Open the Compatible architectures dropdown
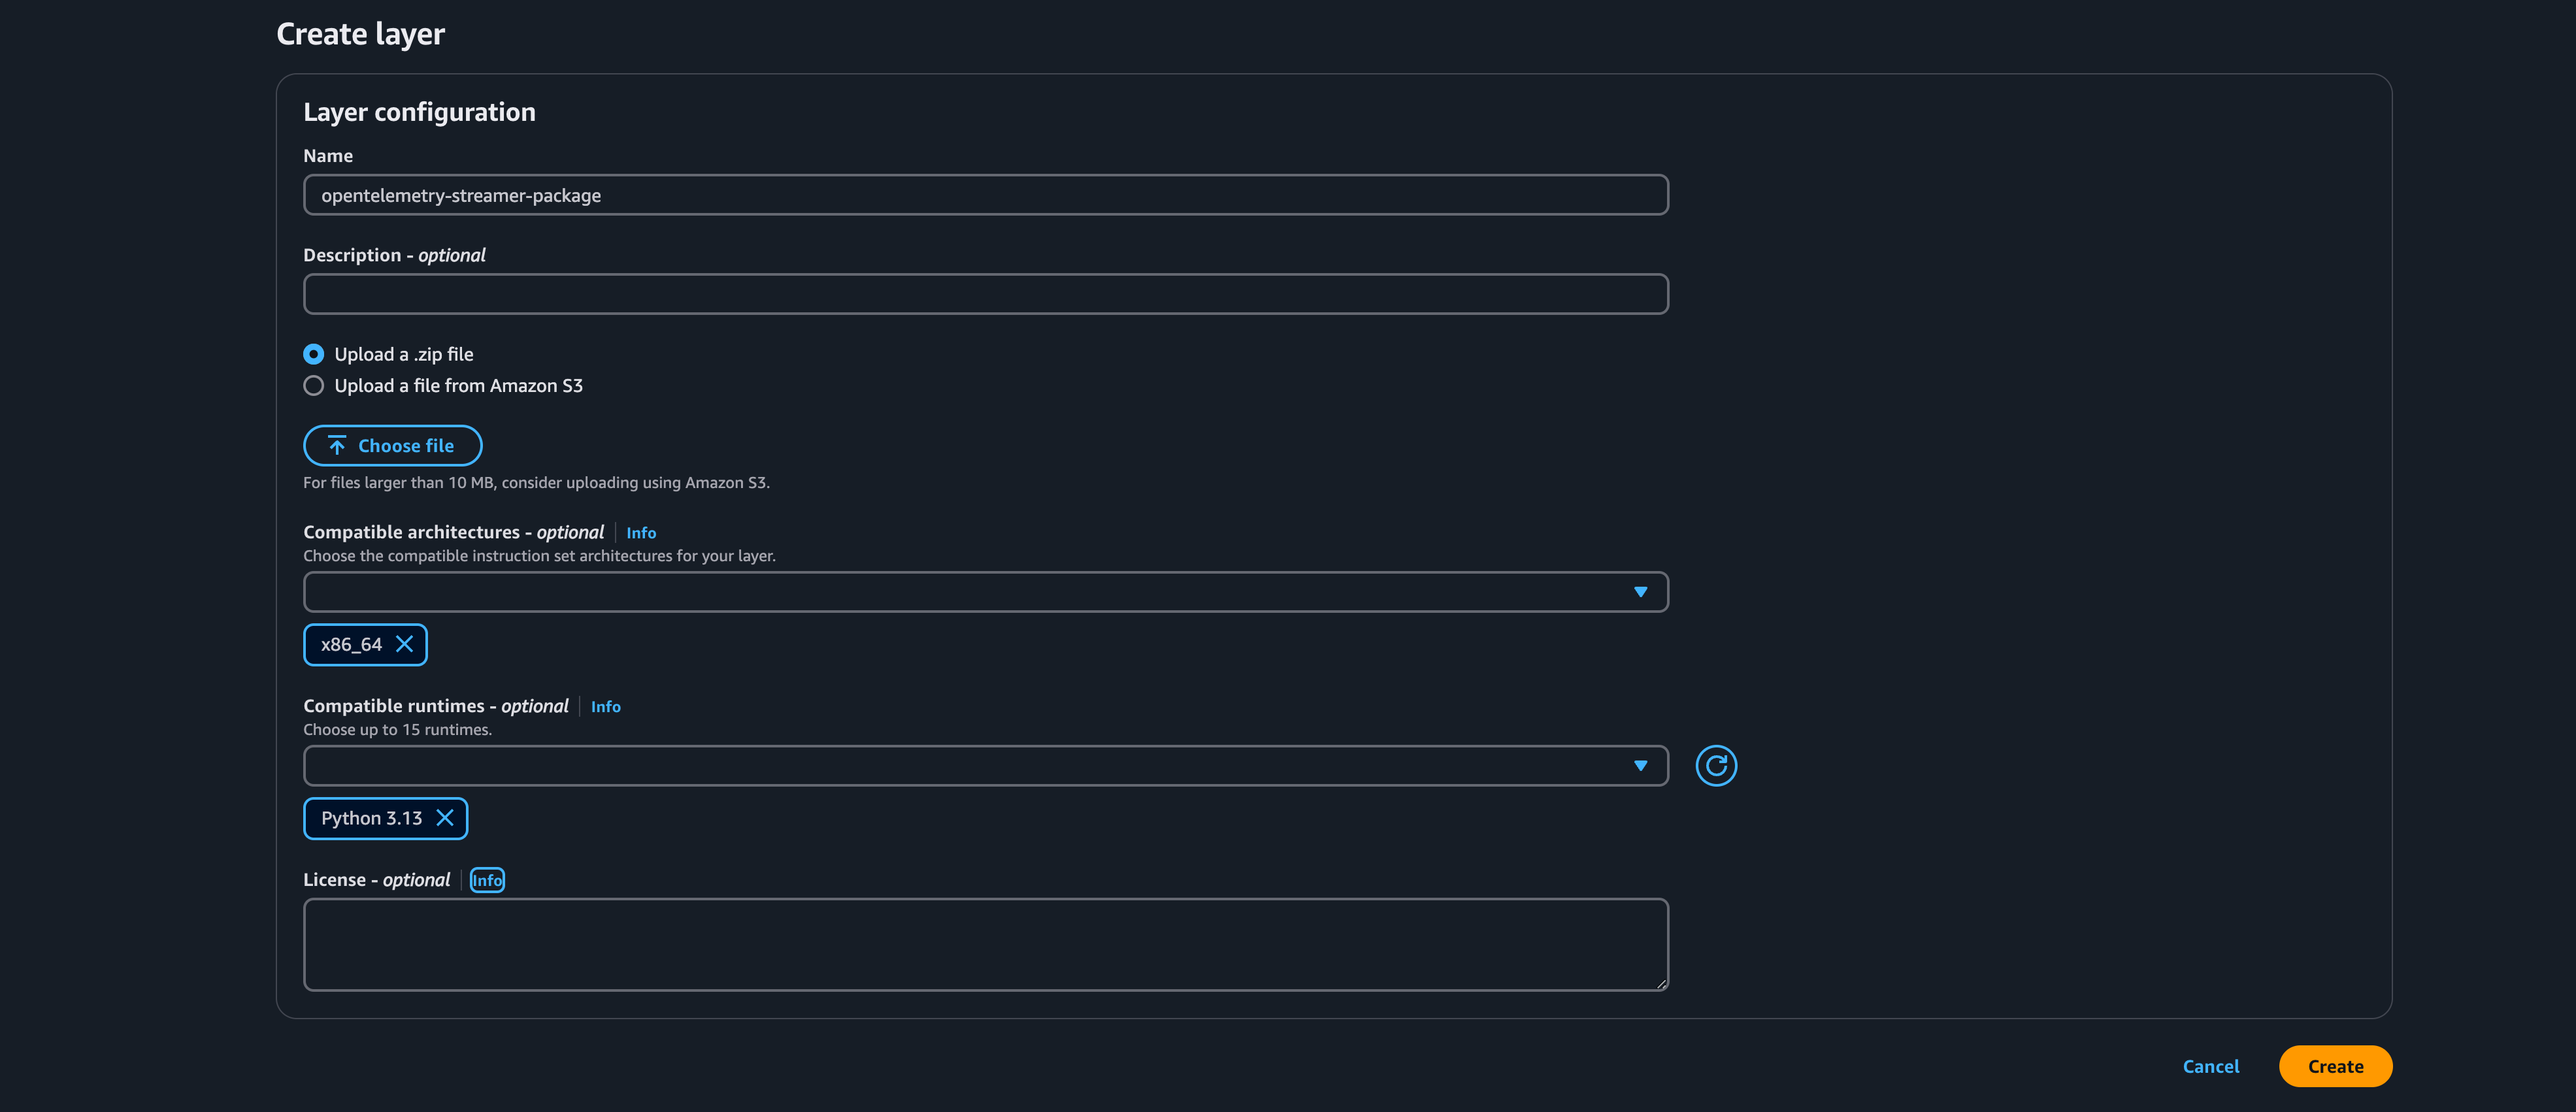 coord(985,591)
